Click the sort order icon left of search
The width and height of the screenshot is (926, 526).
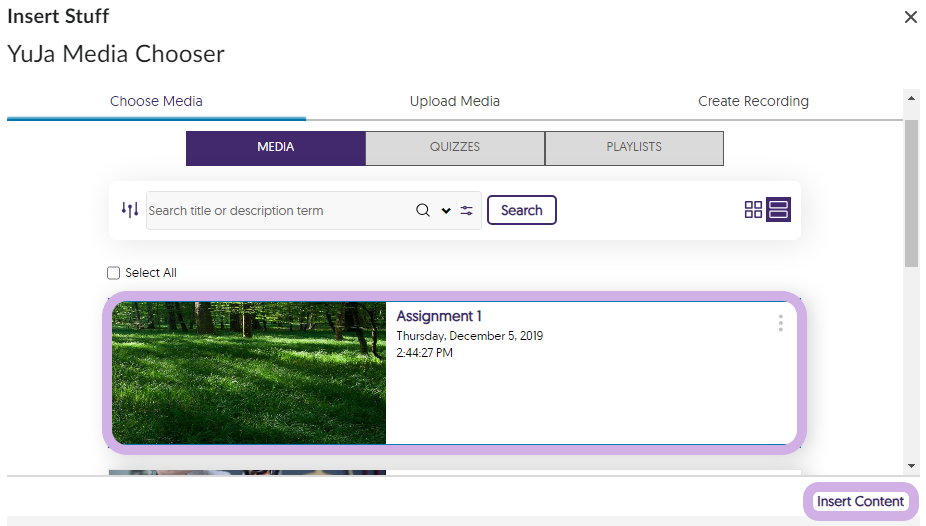(130, 210)
